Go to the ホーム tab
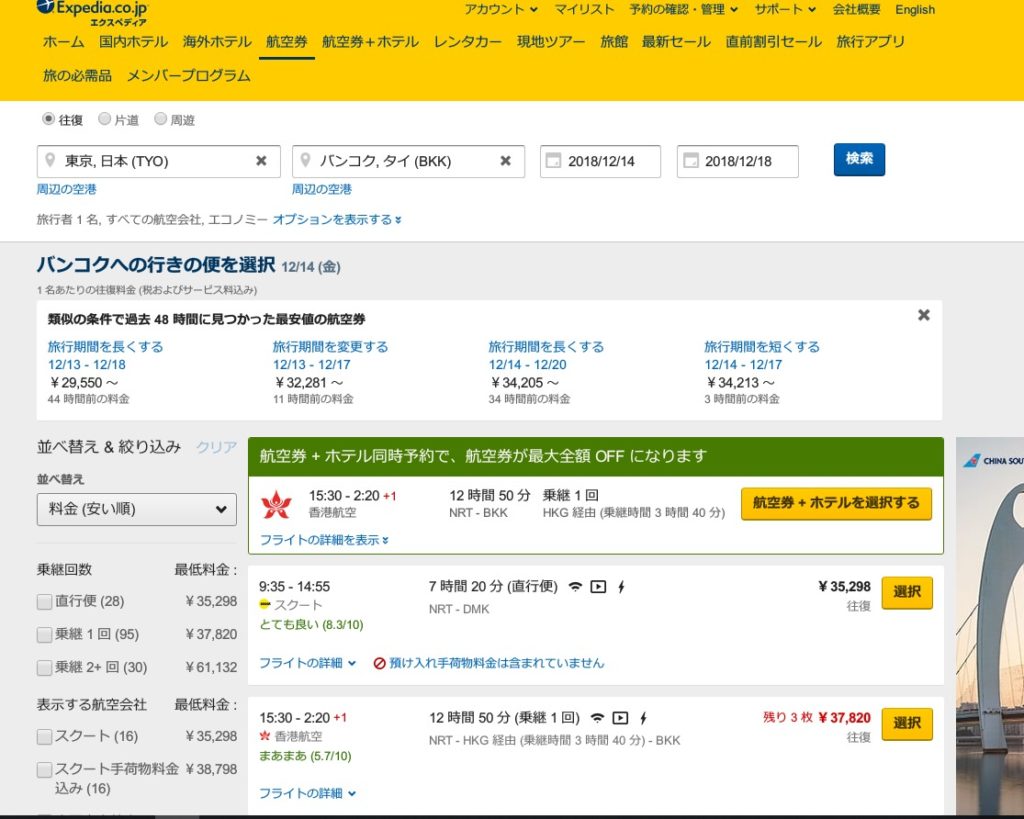This screenshot has height=819, width=1024. [63, 42]
